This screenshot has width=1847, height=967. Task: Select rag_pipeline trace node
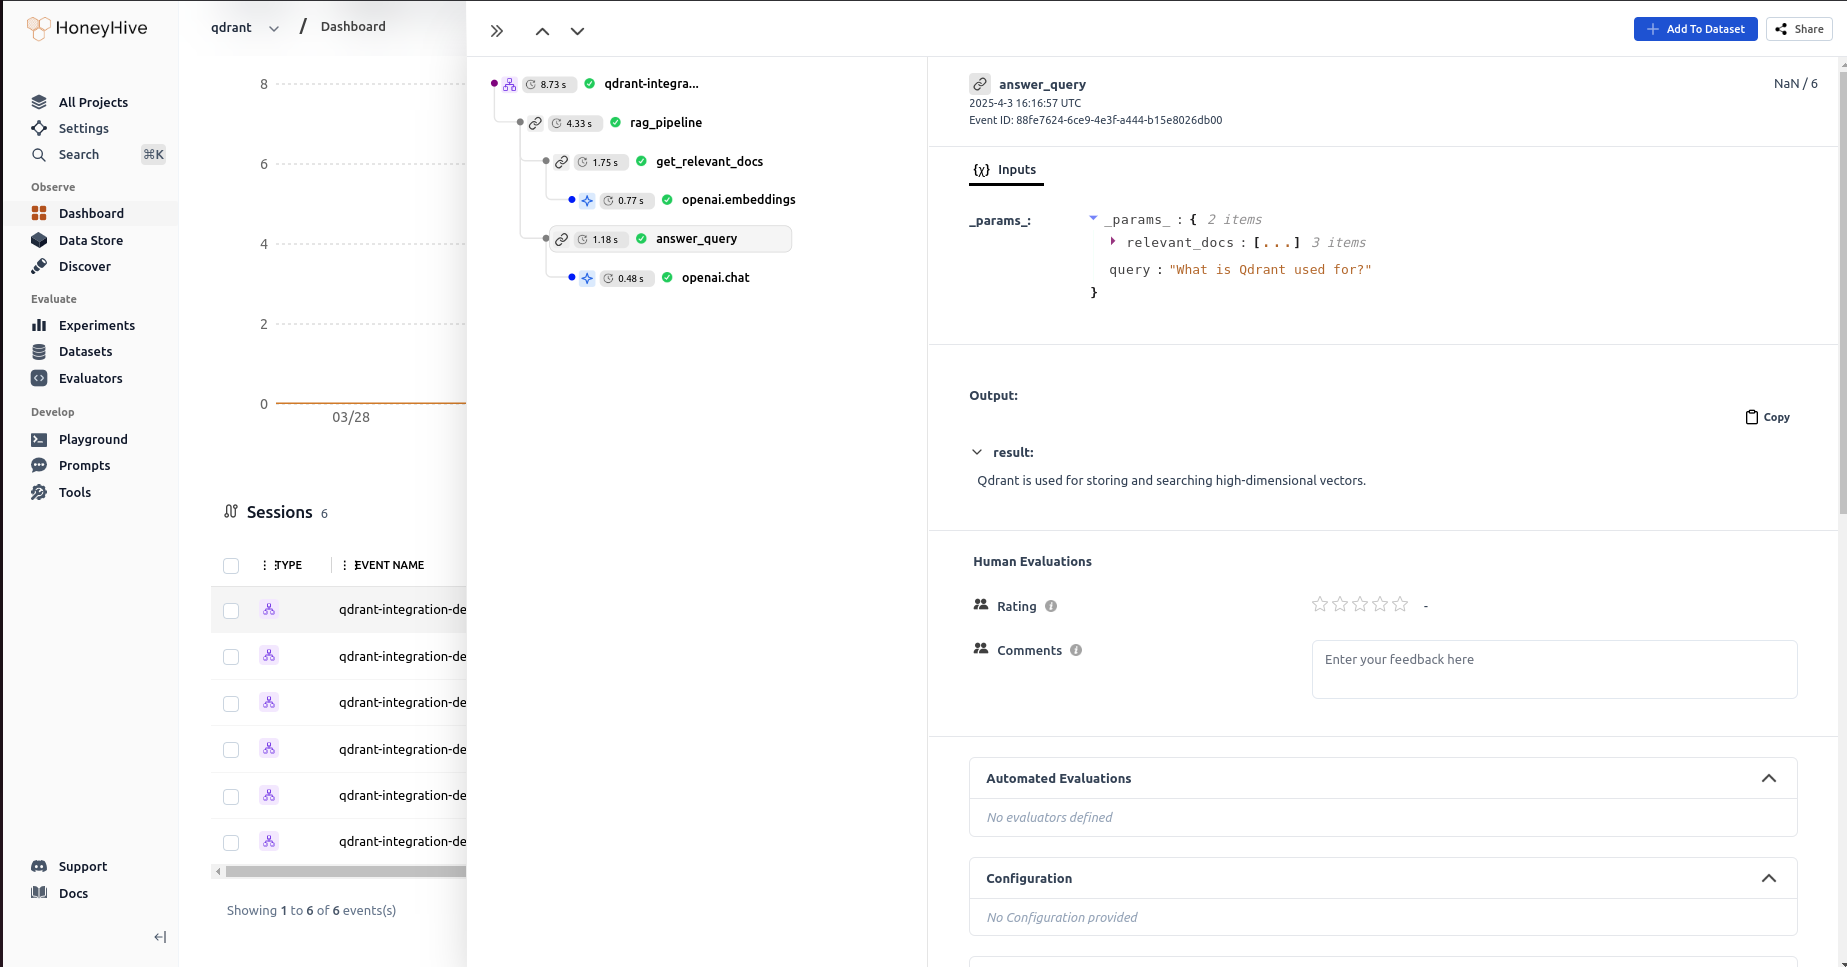coord(666,123)
